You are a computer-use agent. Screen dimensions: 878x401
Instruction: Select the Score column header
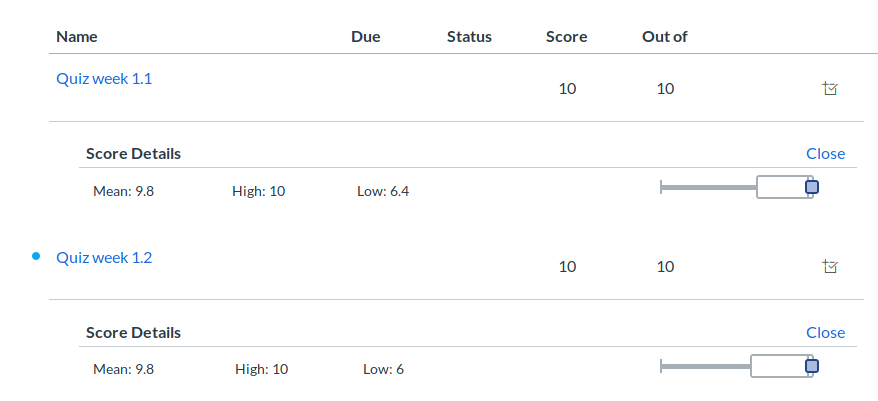[566, 37]
